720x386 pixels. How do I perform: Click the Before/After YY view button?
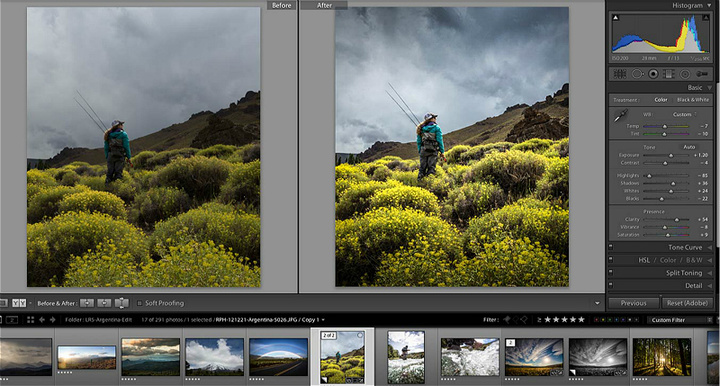click(19, 303)
